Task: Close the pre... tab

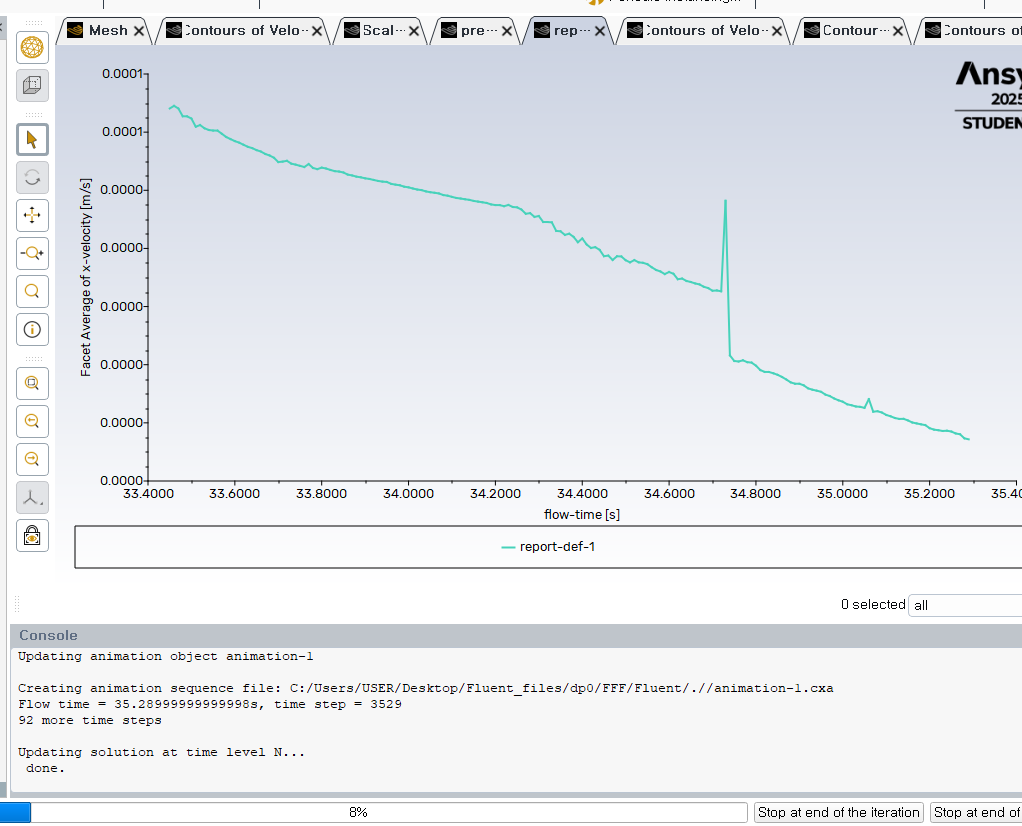Action: [507, 31]
